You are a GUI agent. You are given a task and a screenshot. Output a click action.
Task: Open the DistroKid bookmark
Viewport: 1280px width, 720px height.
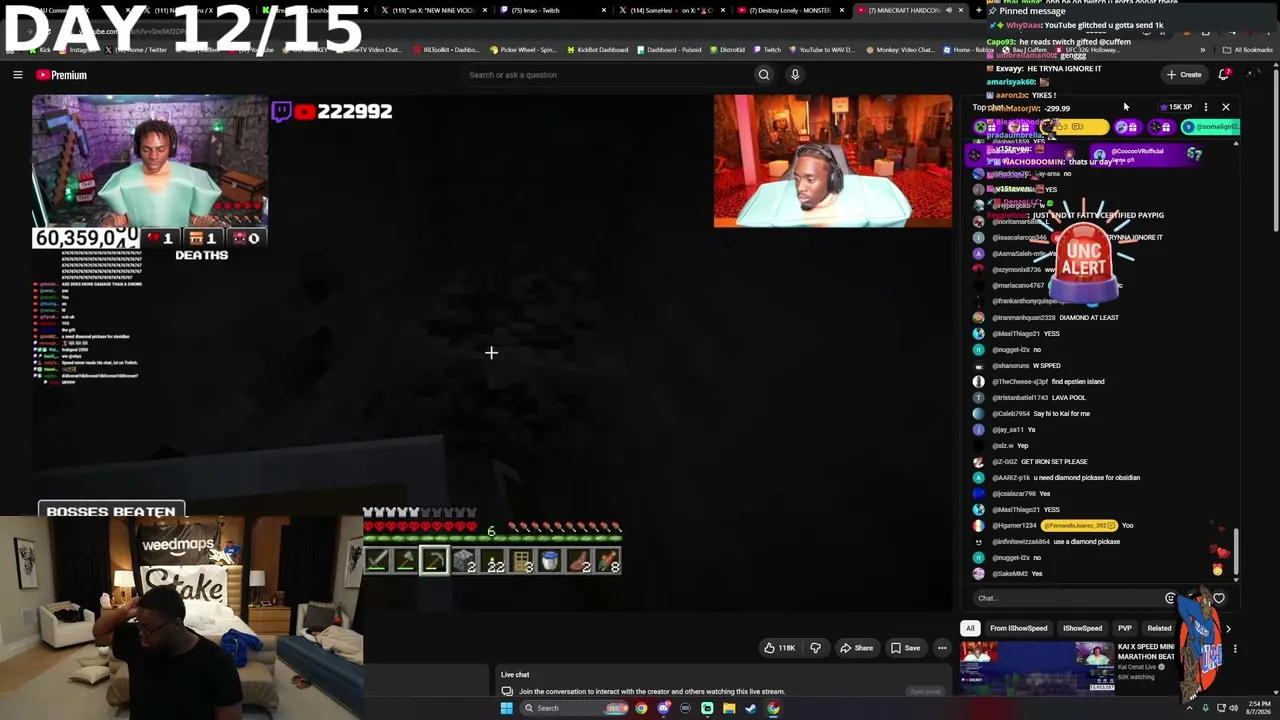[x=727, y=50]
